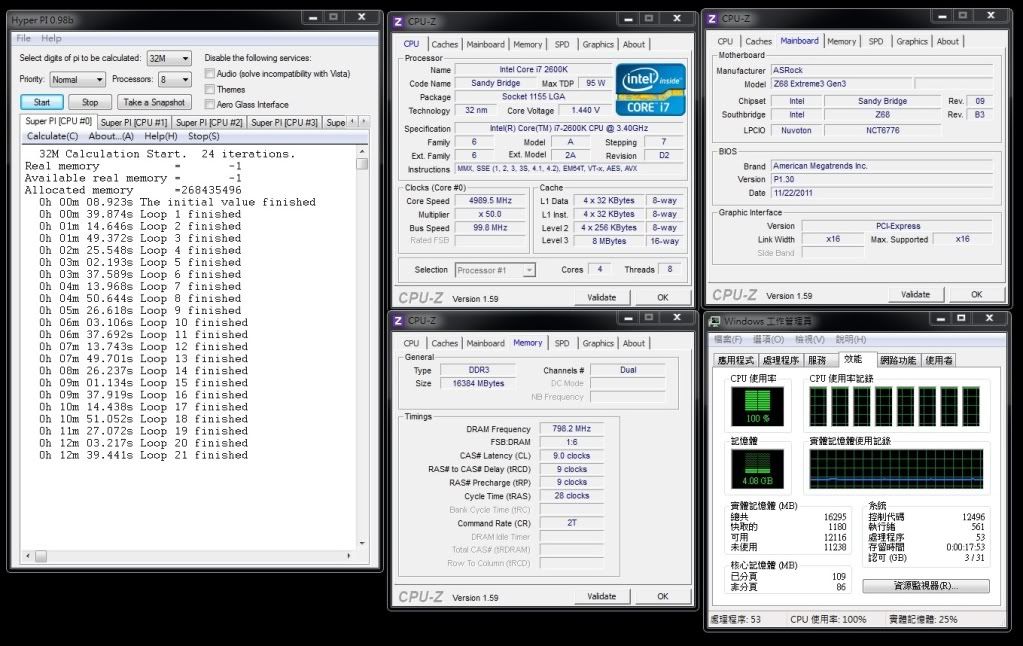Click the 資源監視器(R)... button
Screen dimensions: 1023x646
tap(926, 586)
